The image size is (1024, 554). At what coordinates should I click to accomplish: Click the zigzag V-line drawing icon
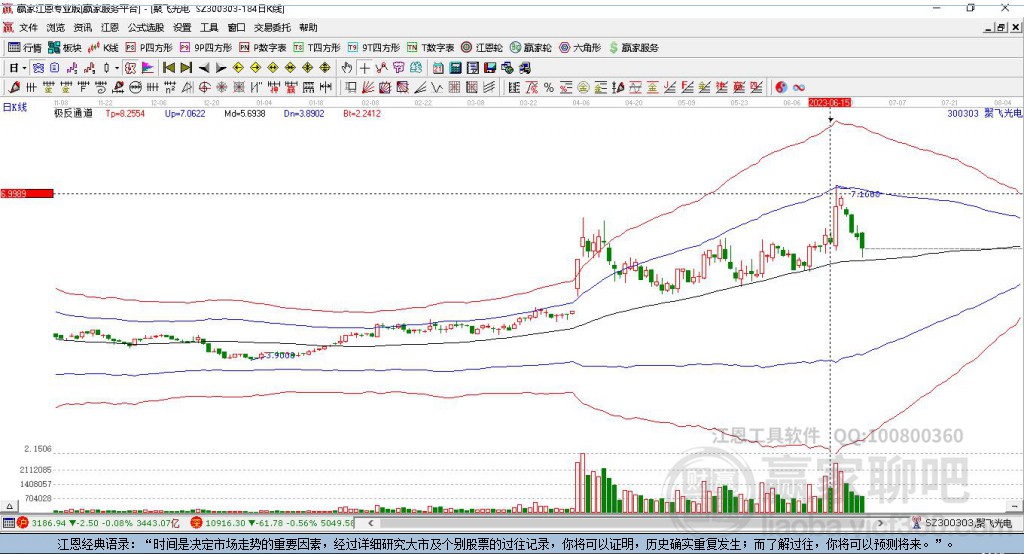click(x=436, y=87)
